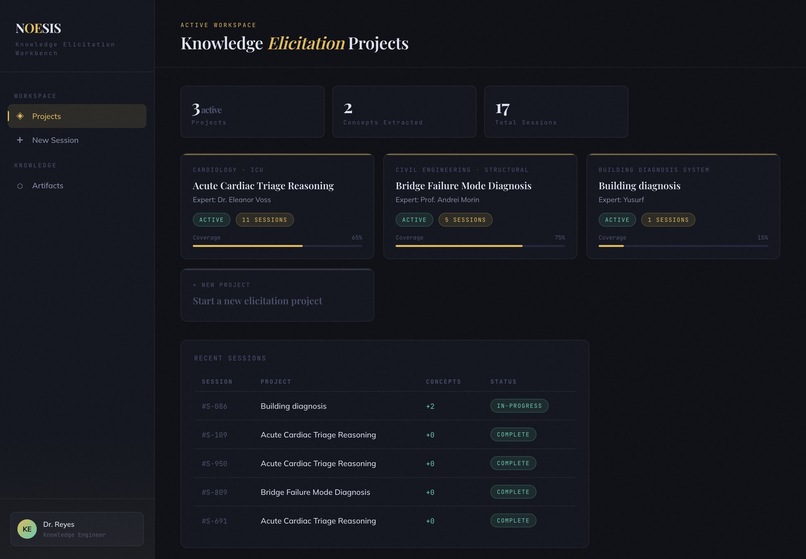Image resolution: width=806 pixels, height=559 pixels.
Task: Start a new elicitation project
Action: [277, 295]
